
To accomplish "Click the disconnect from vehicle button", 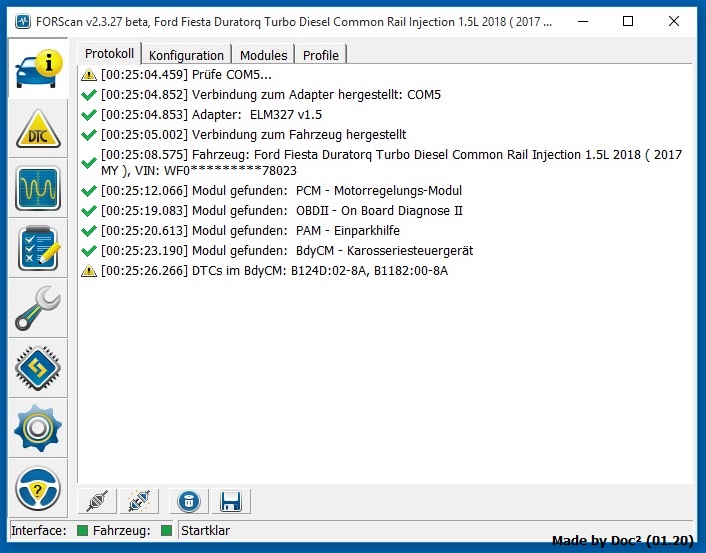I will tap(138, 501).
